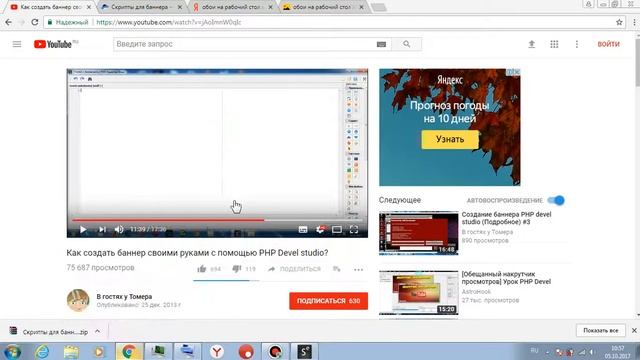Image resolution: width=640 pixels, height=360 pixels.
Task: Open title Создание баннера PHP devel studio #3
Action: [x=506, y=218]
